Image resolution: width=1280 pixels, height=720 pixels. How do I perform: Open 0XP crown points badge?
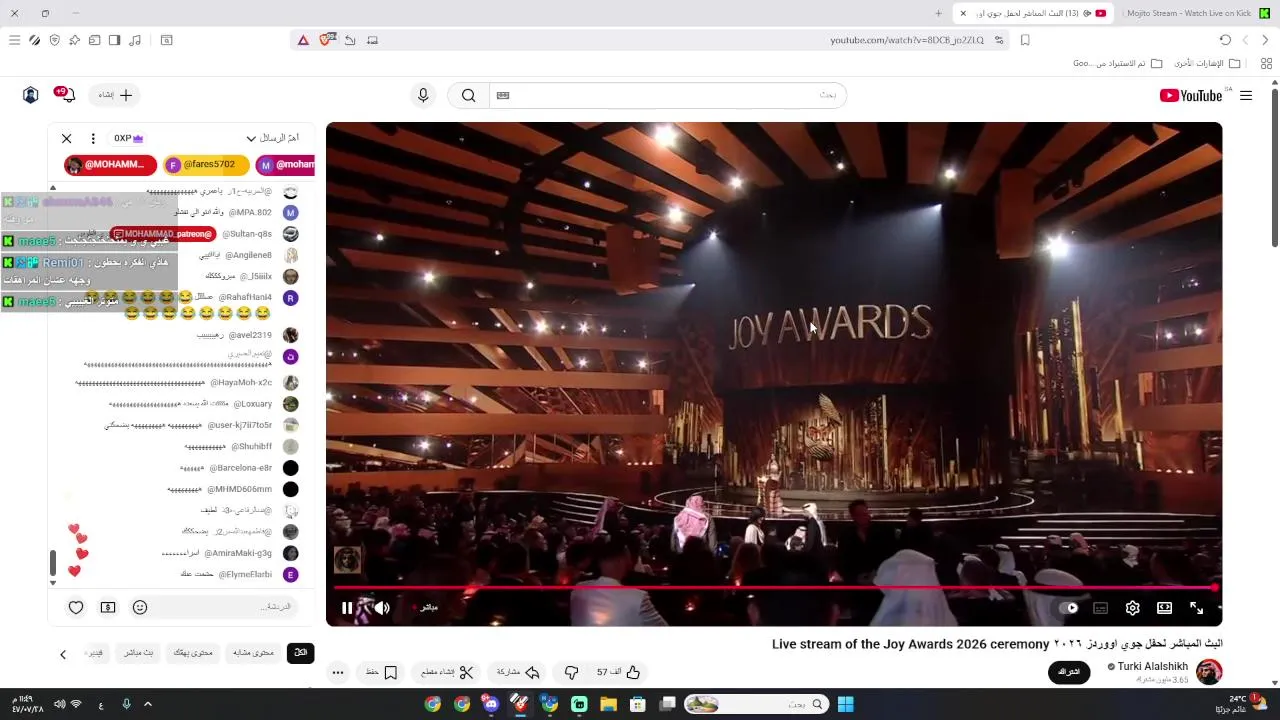[128, 138]
